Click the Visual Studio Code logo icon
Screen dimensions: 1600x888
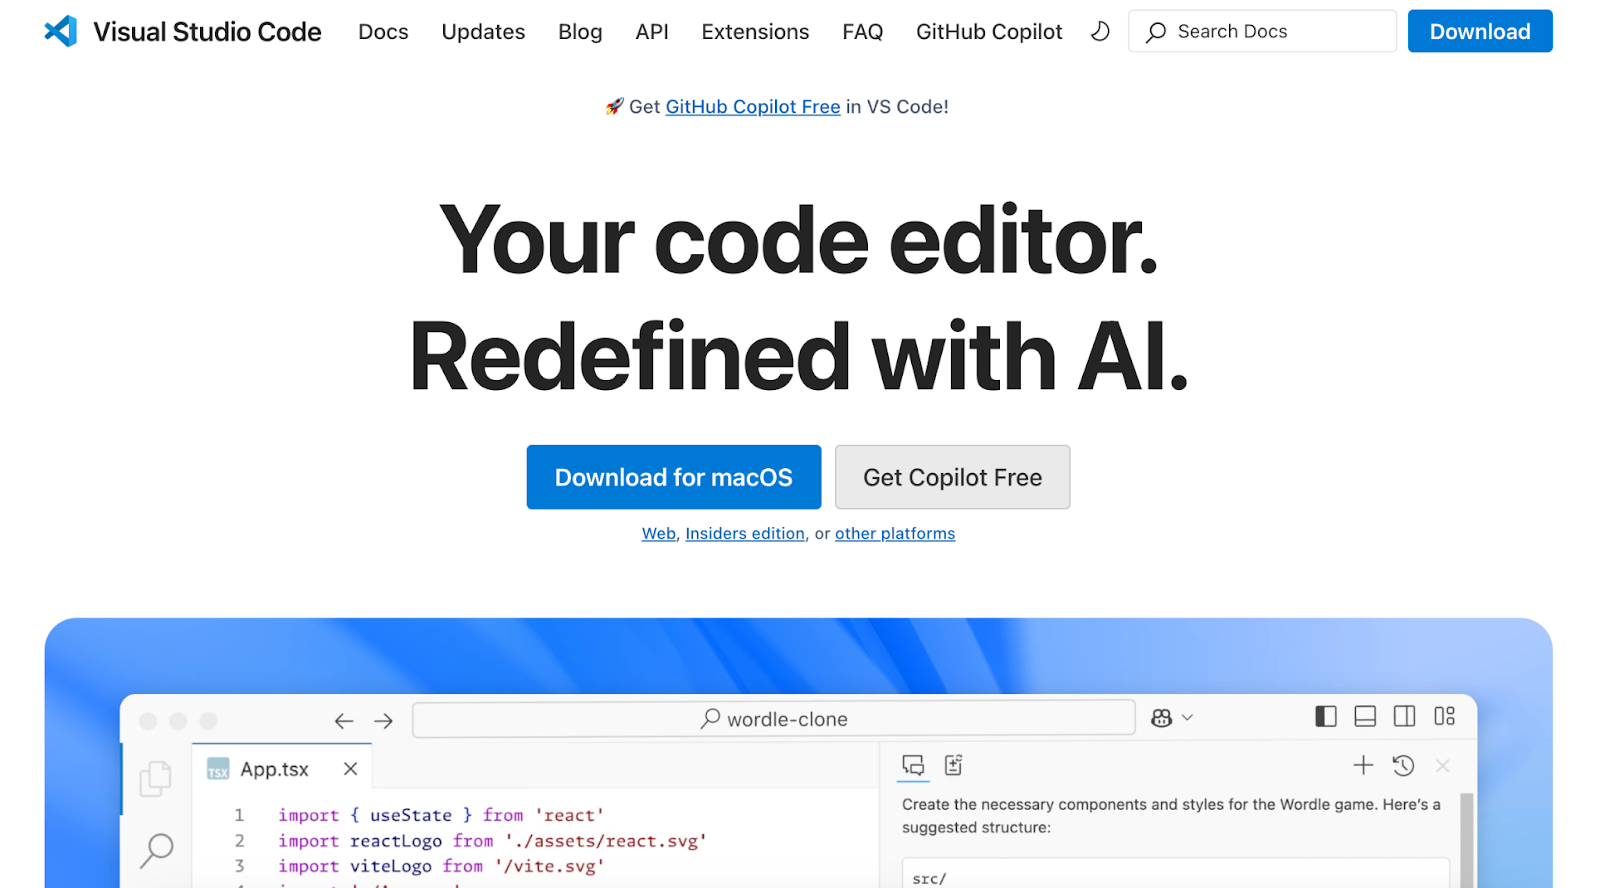60,31
